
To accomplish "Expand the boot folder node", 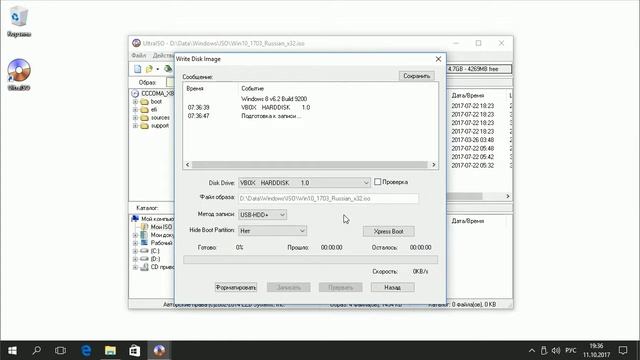I will 135,102.
